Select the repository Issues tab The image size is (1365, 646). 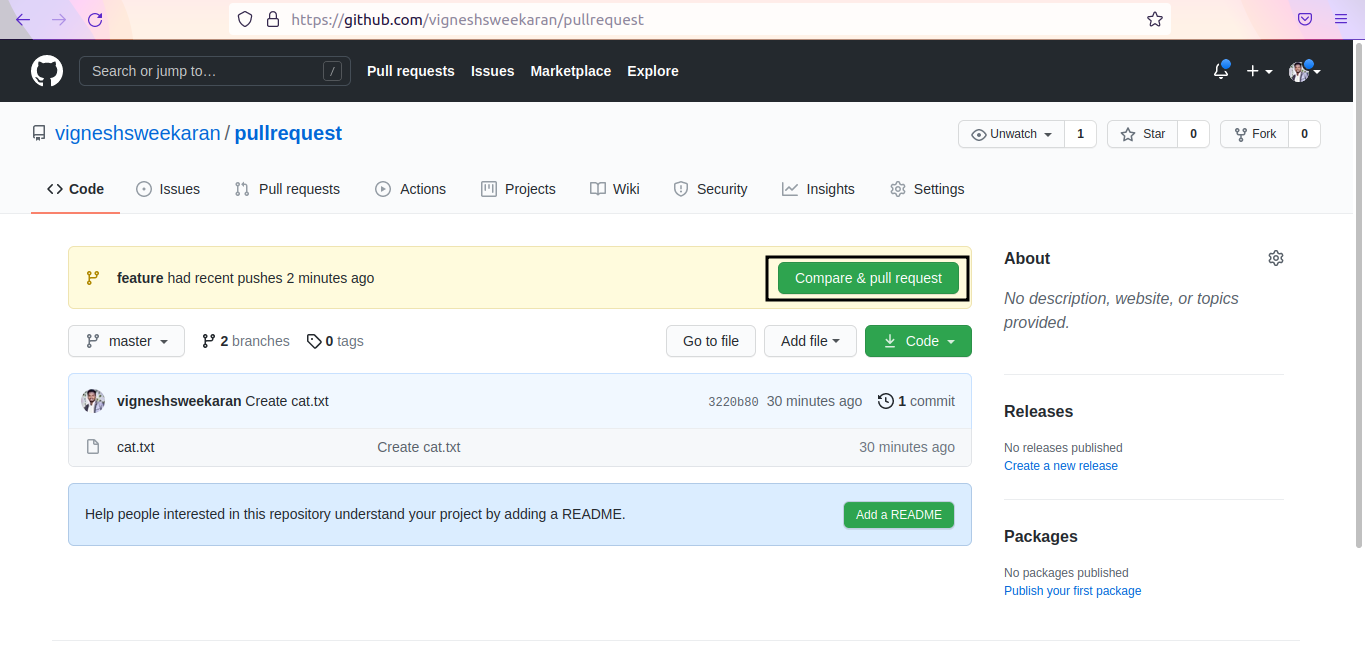pyautogui.click(x=168, y=189)
